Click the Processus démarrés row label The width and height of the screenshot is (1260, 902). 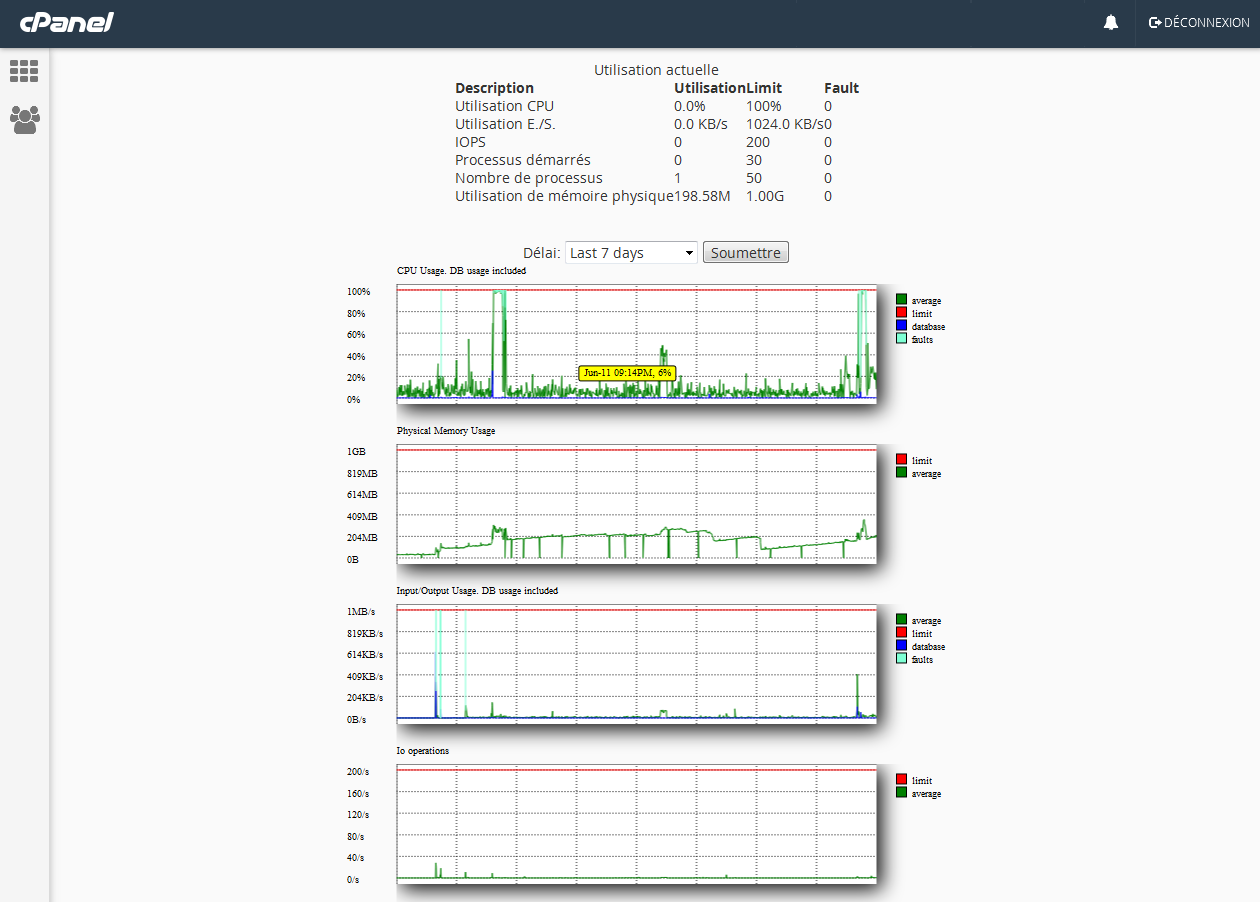(523, 160)
